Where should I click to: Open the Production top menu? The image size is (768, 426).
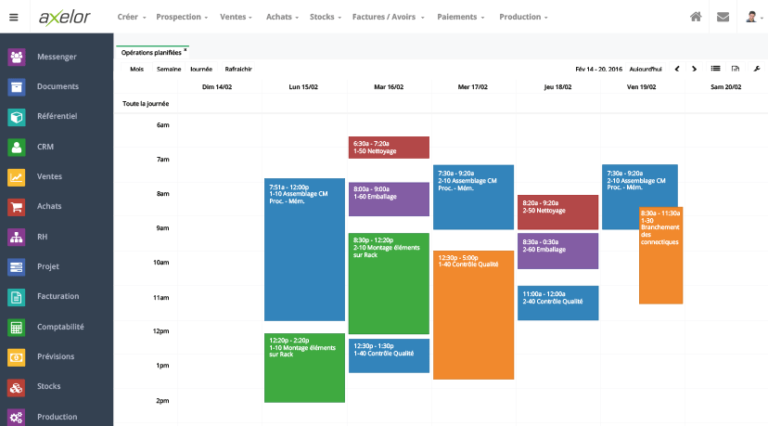(x=523, y=17)
